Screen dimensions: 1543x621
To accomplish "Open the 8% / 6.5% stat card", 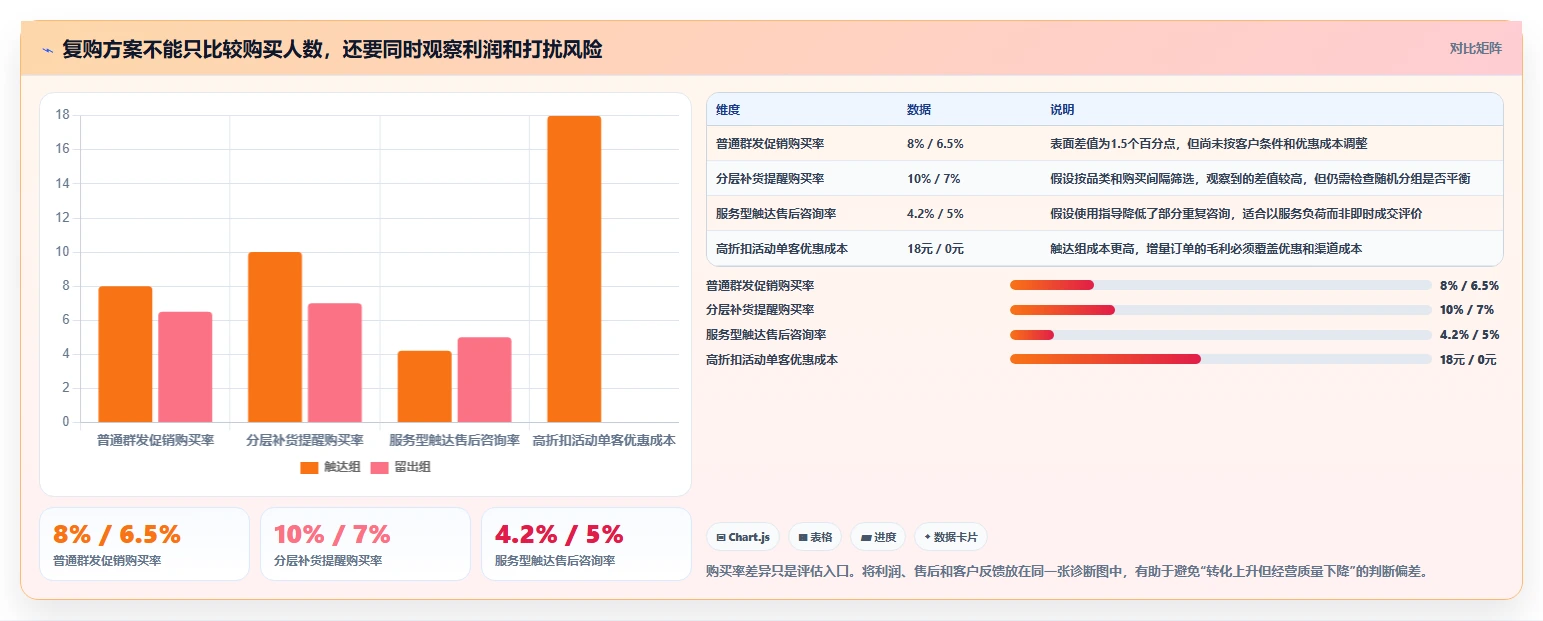I will [144, 544].
